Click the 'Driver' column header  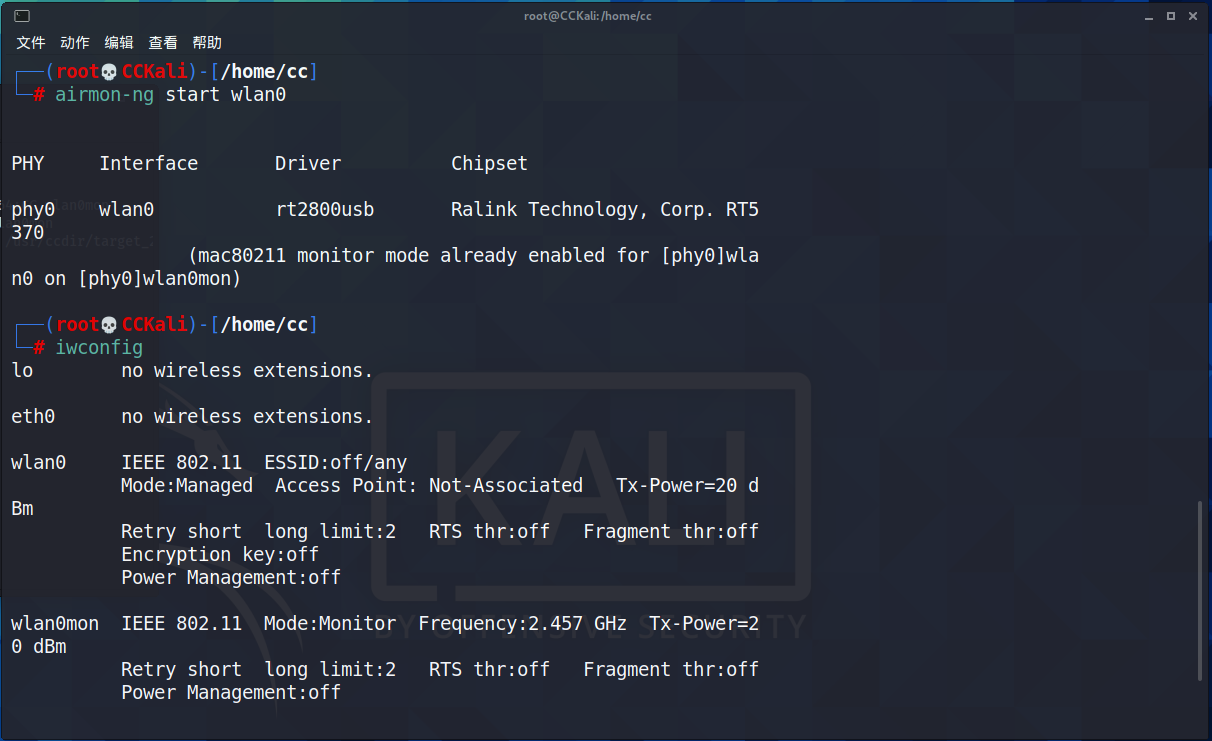coord(308,163)
